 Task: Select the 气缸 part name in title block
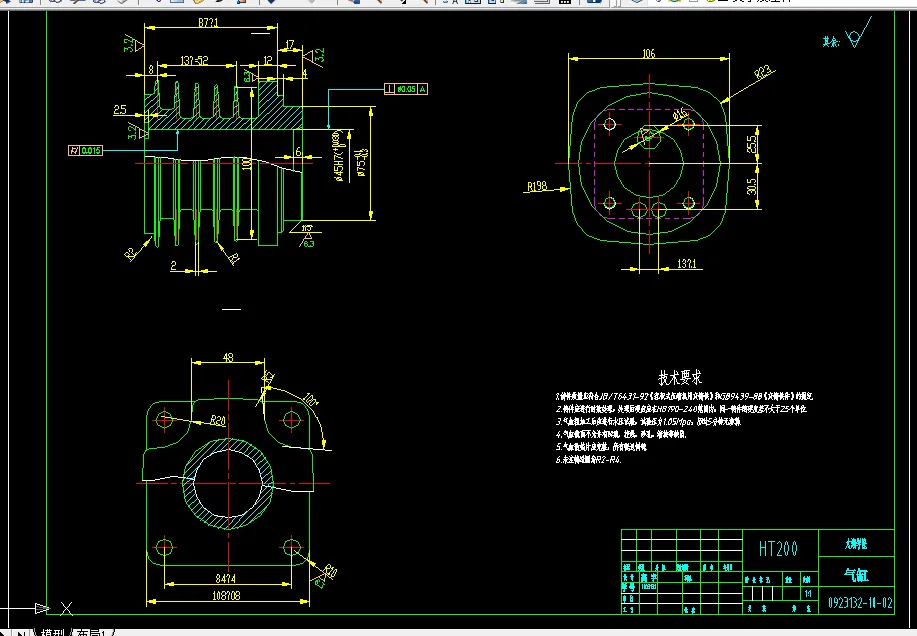856,575
